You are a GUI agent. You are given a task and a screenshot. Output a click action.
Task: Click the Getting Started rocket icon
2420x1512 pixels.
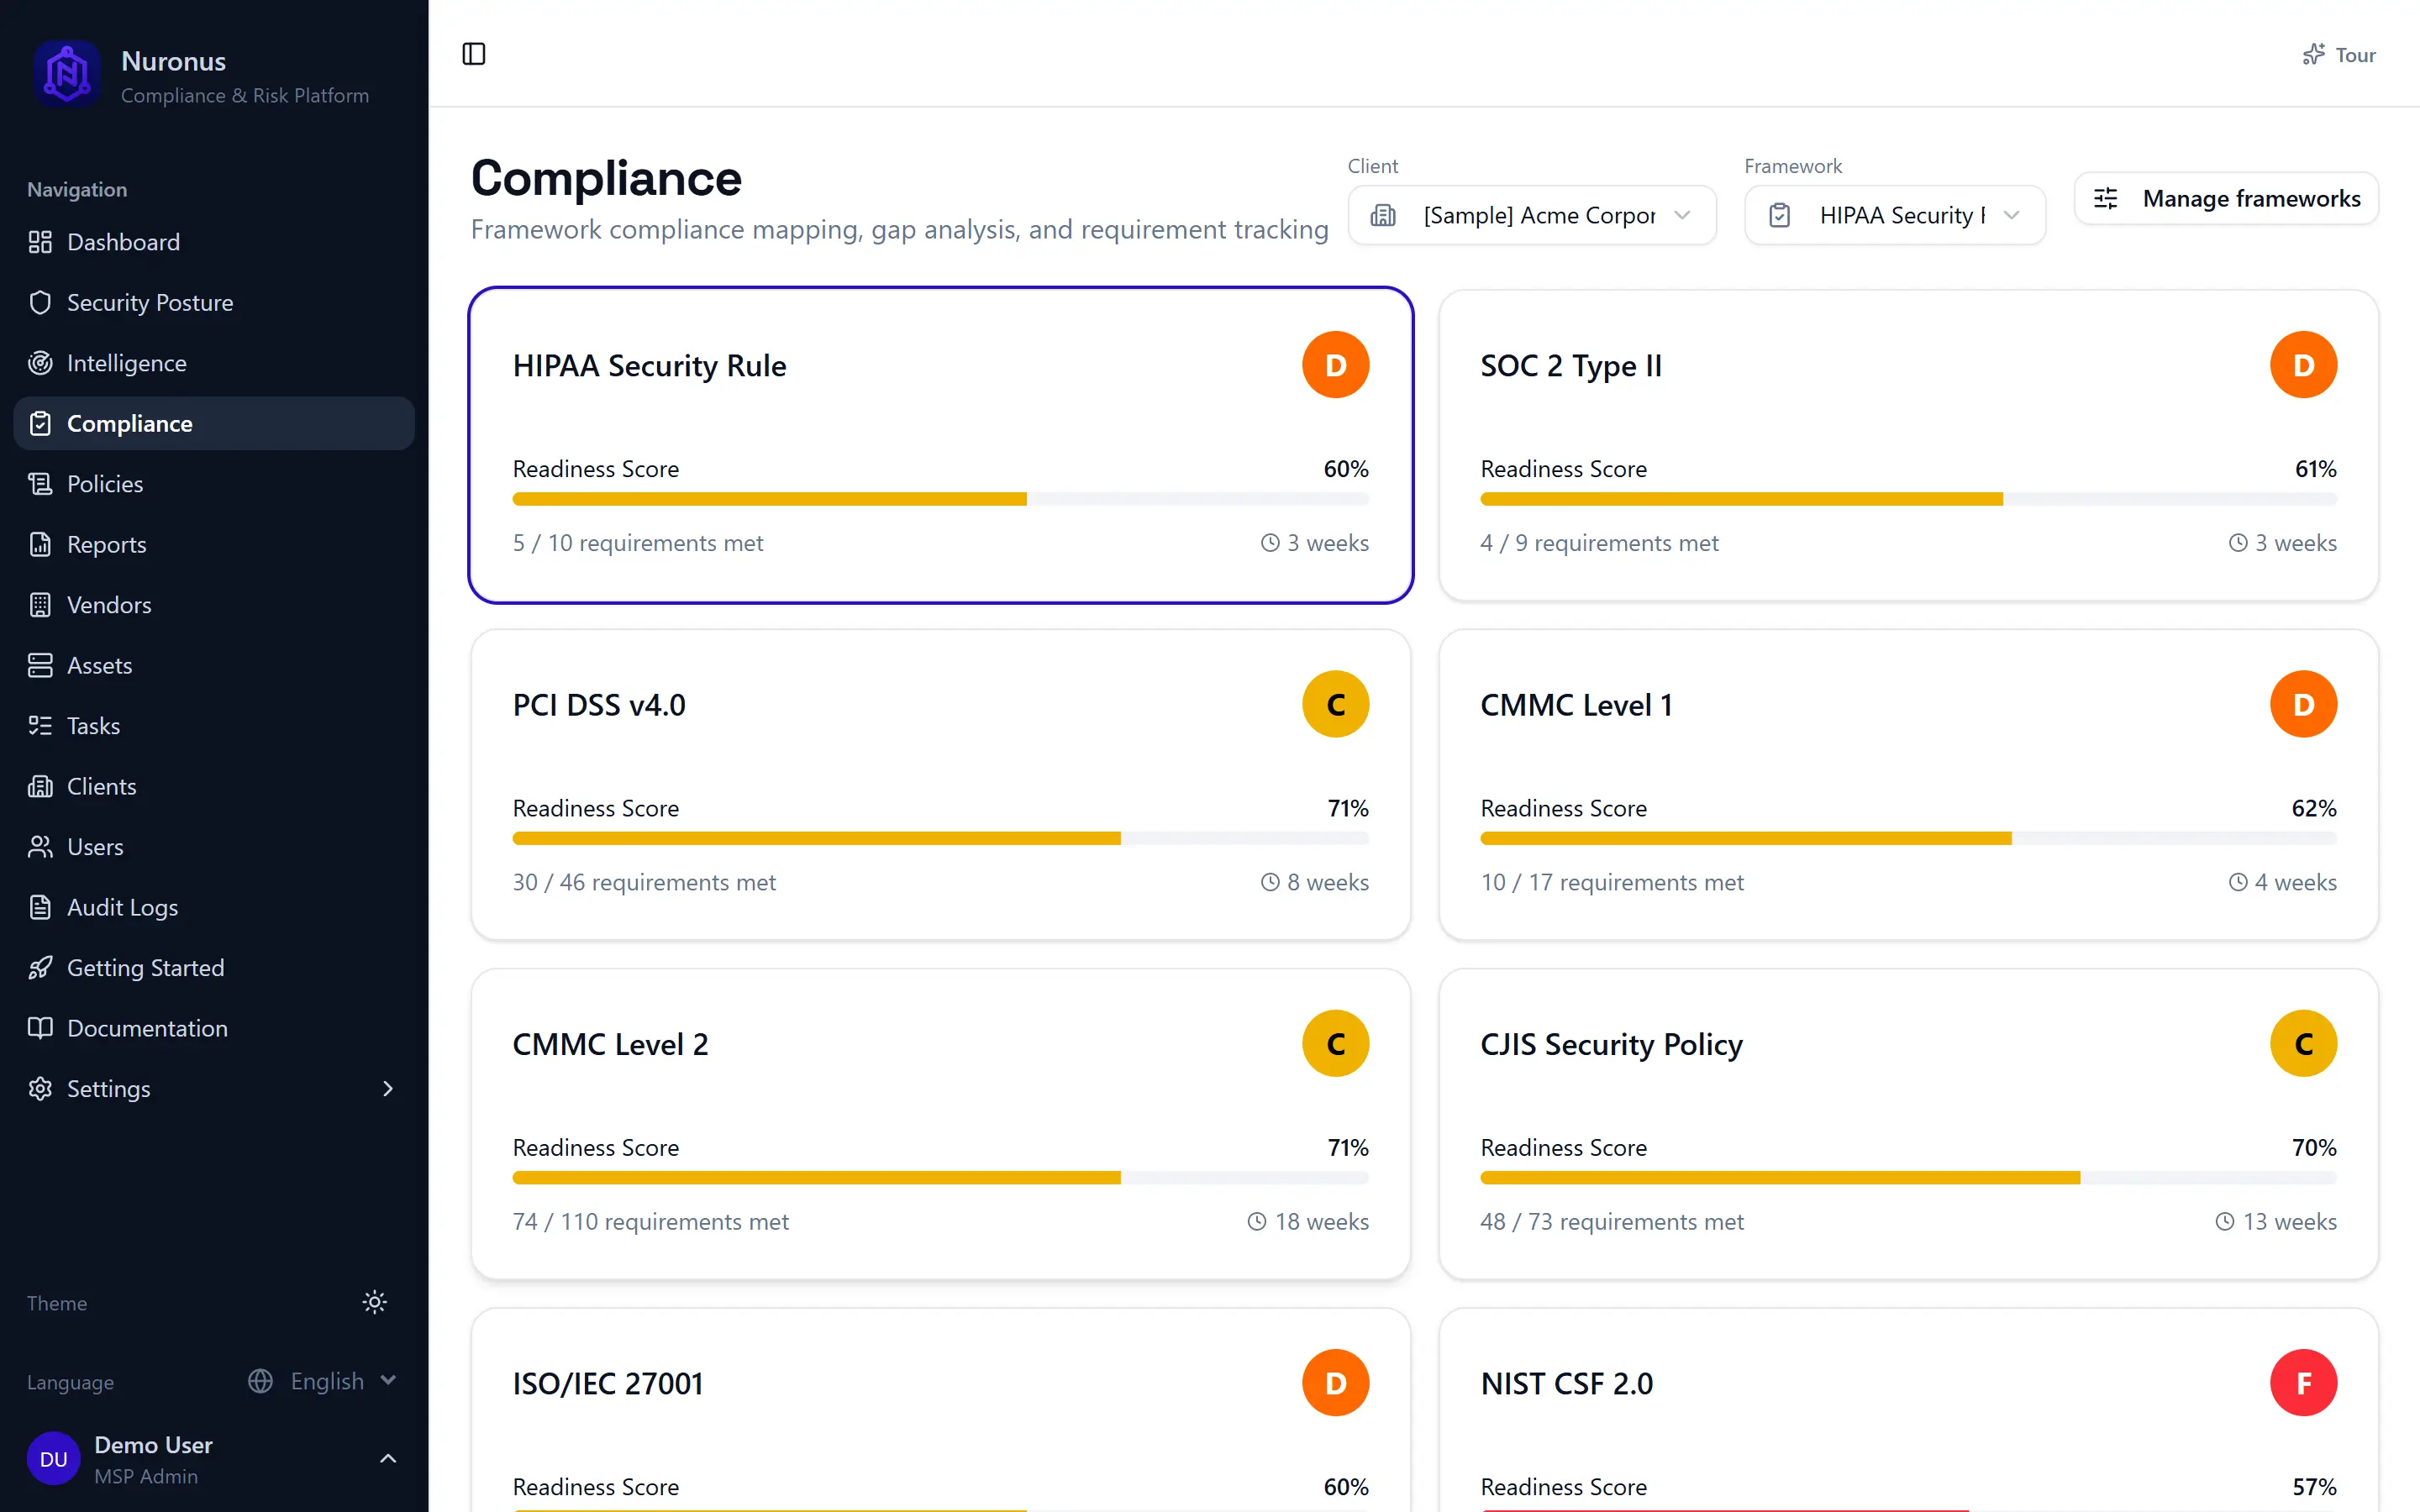40,968
